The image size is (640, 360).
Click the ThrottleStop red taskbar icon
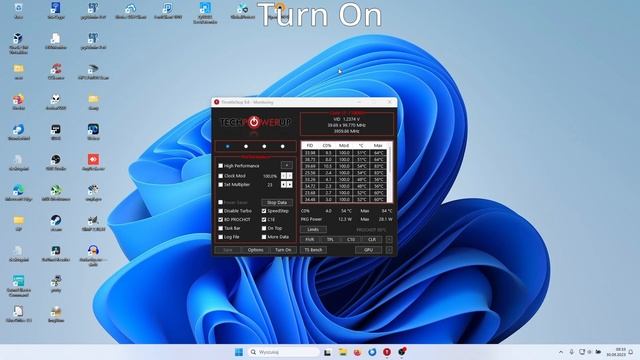387,352
